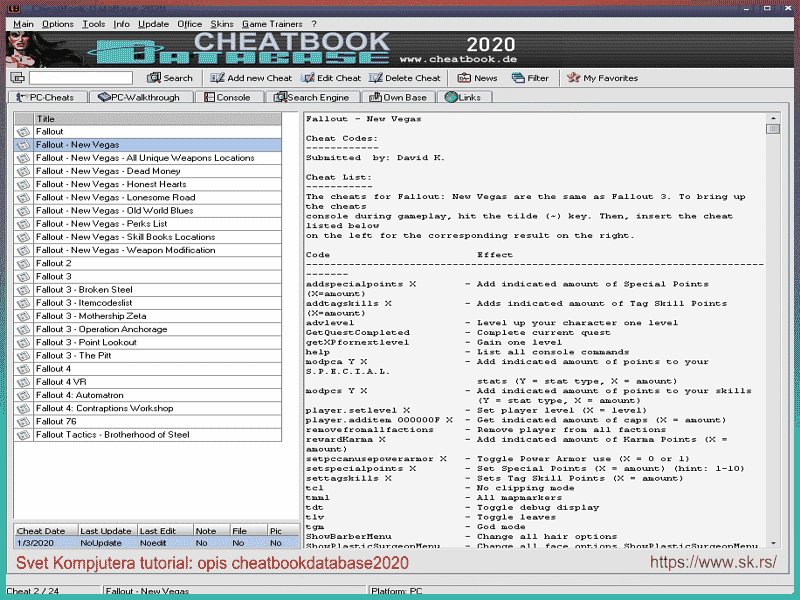Click the Delete Cheat button
Viewport: 800px width, 600px height.
click(405, 78)
